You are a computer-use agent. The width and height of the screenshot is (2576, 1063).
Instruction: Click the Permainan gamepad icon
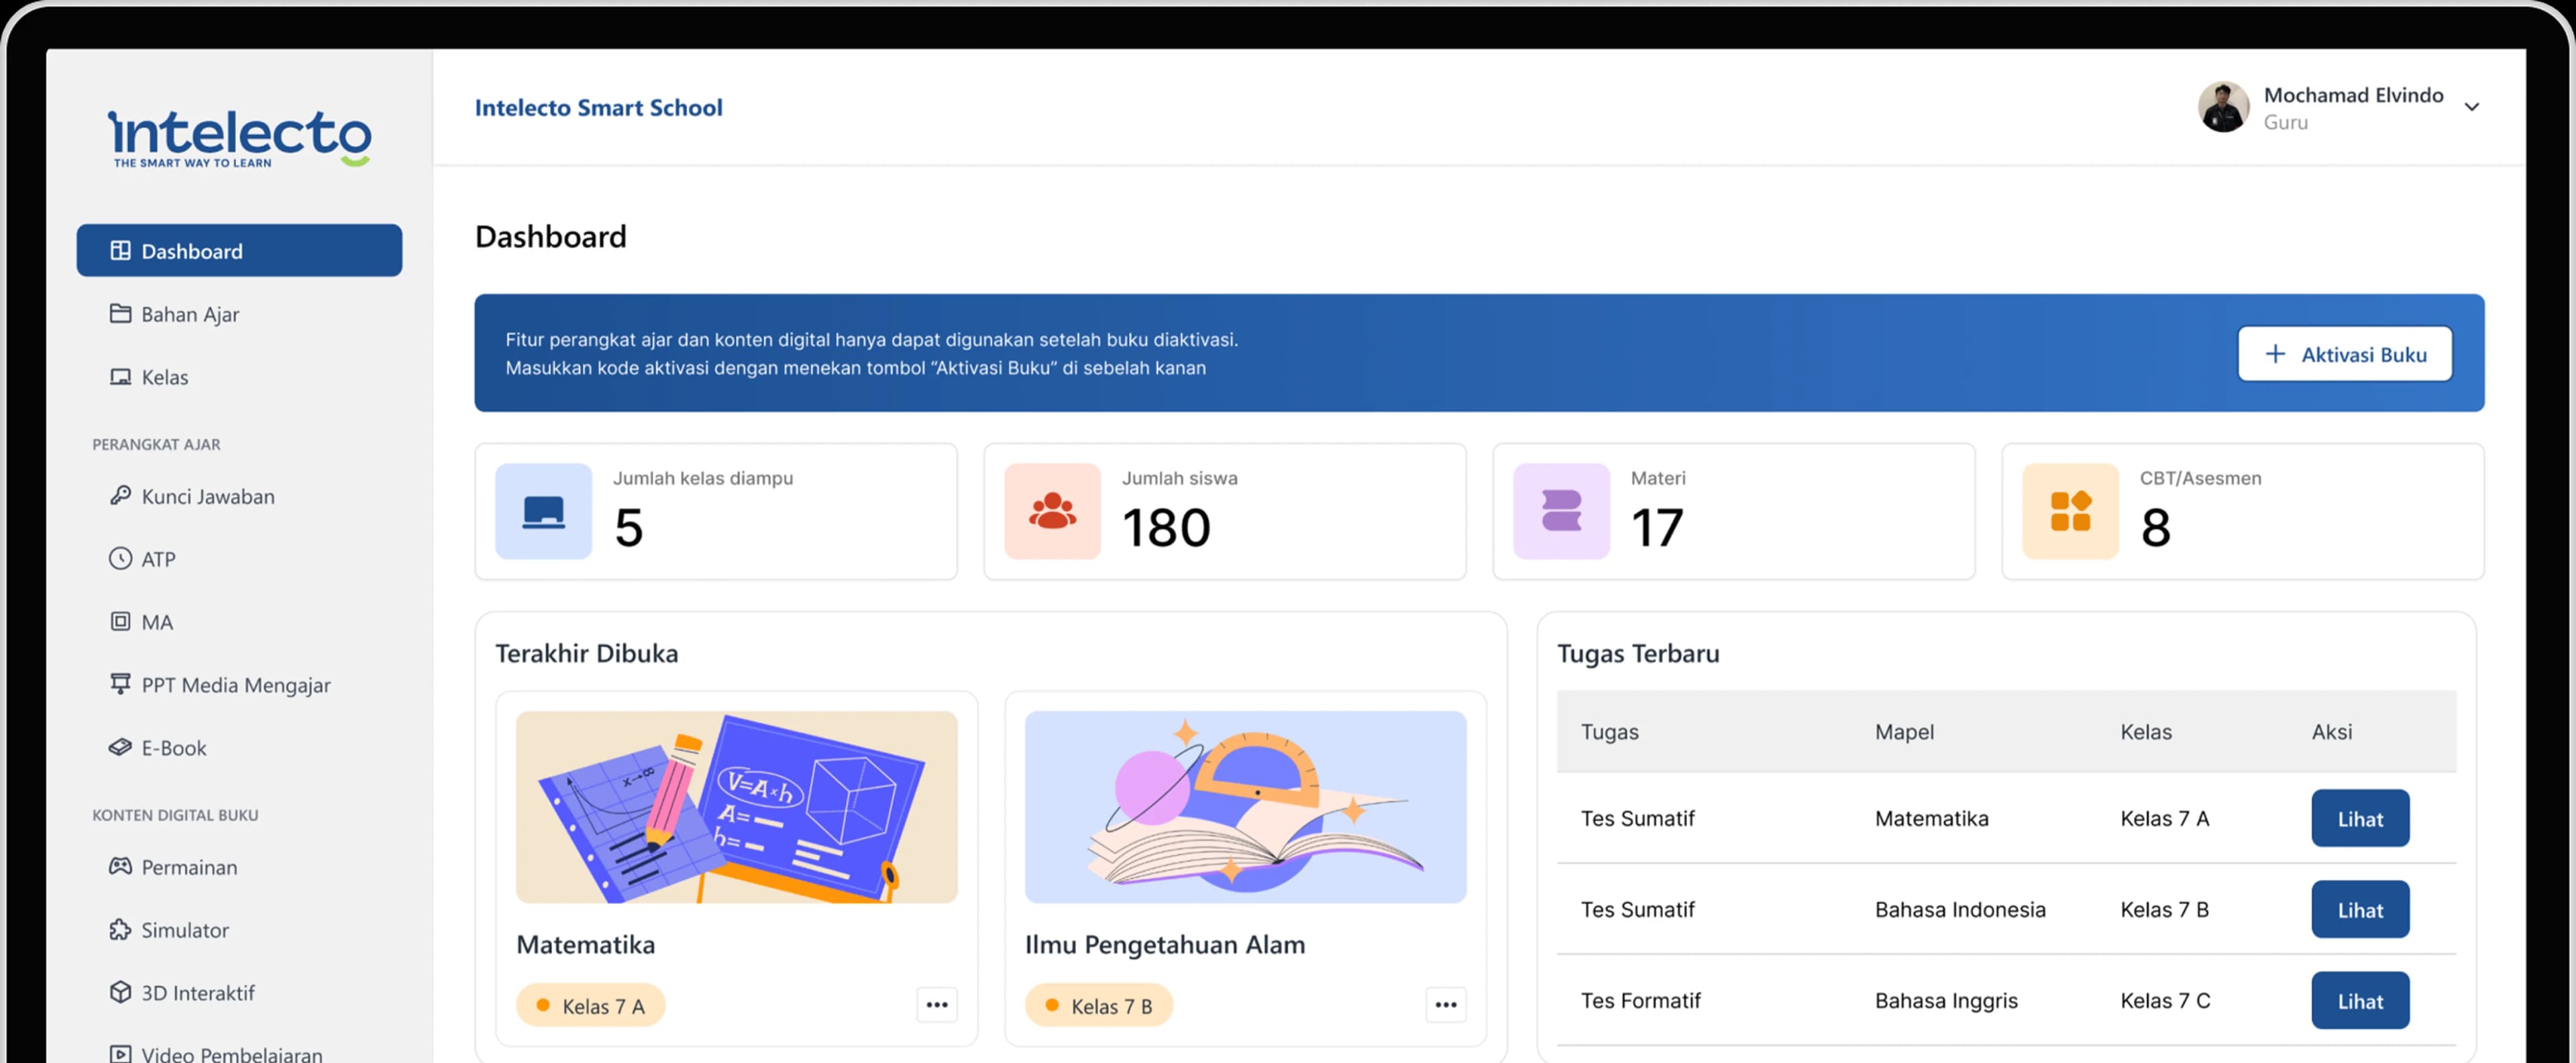pos(120,867)
